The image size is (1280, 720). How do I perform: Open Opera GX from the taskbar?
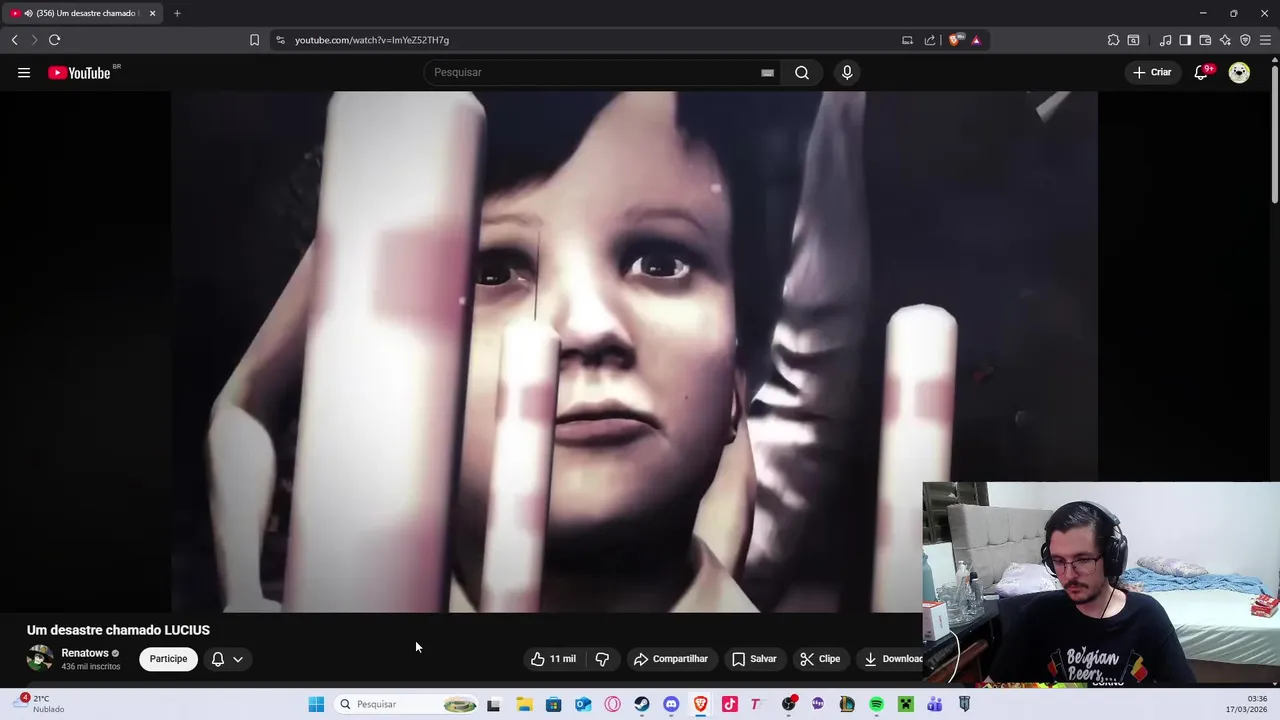(612, 704)
